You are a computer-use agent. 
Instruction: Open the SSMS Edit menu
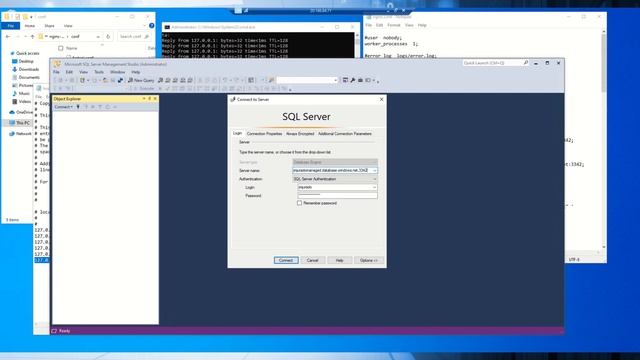point(69,72)
